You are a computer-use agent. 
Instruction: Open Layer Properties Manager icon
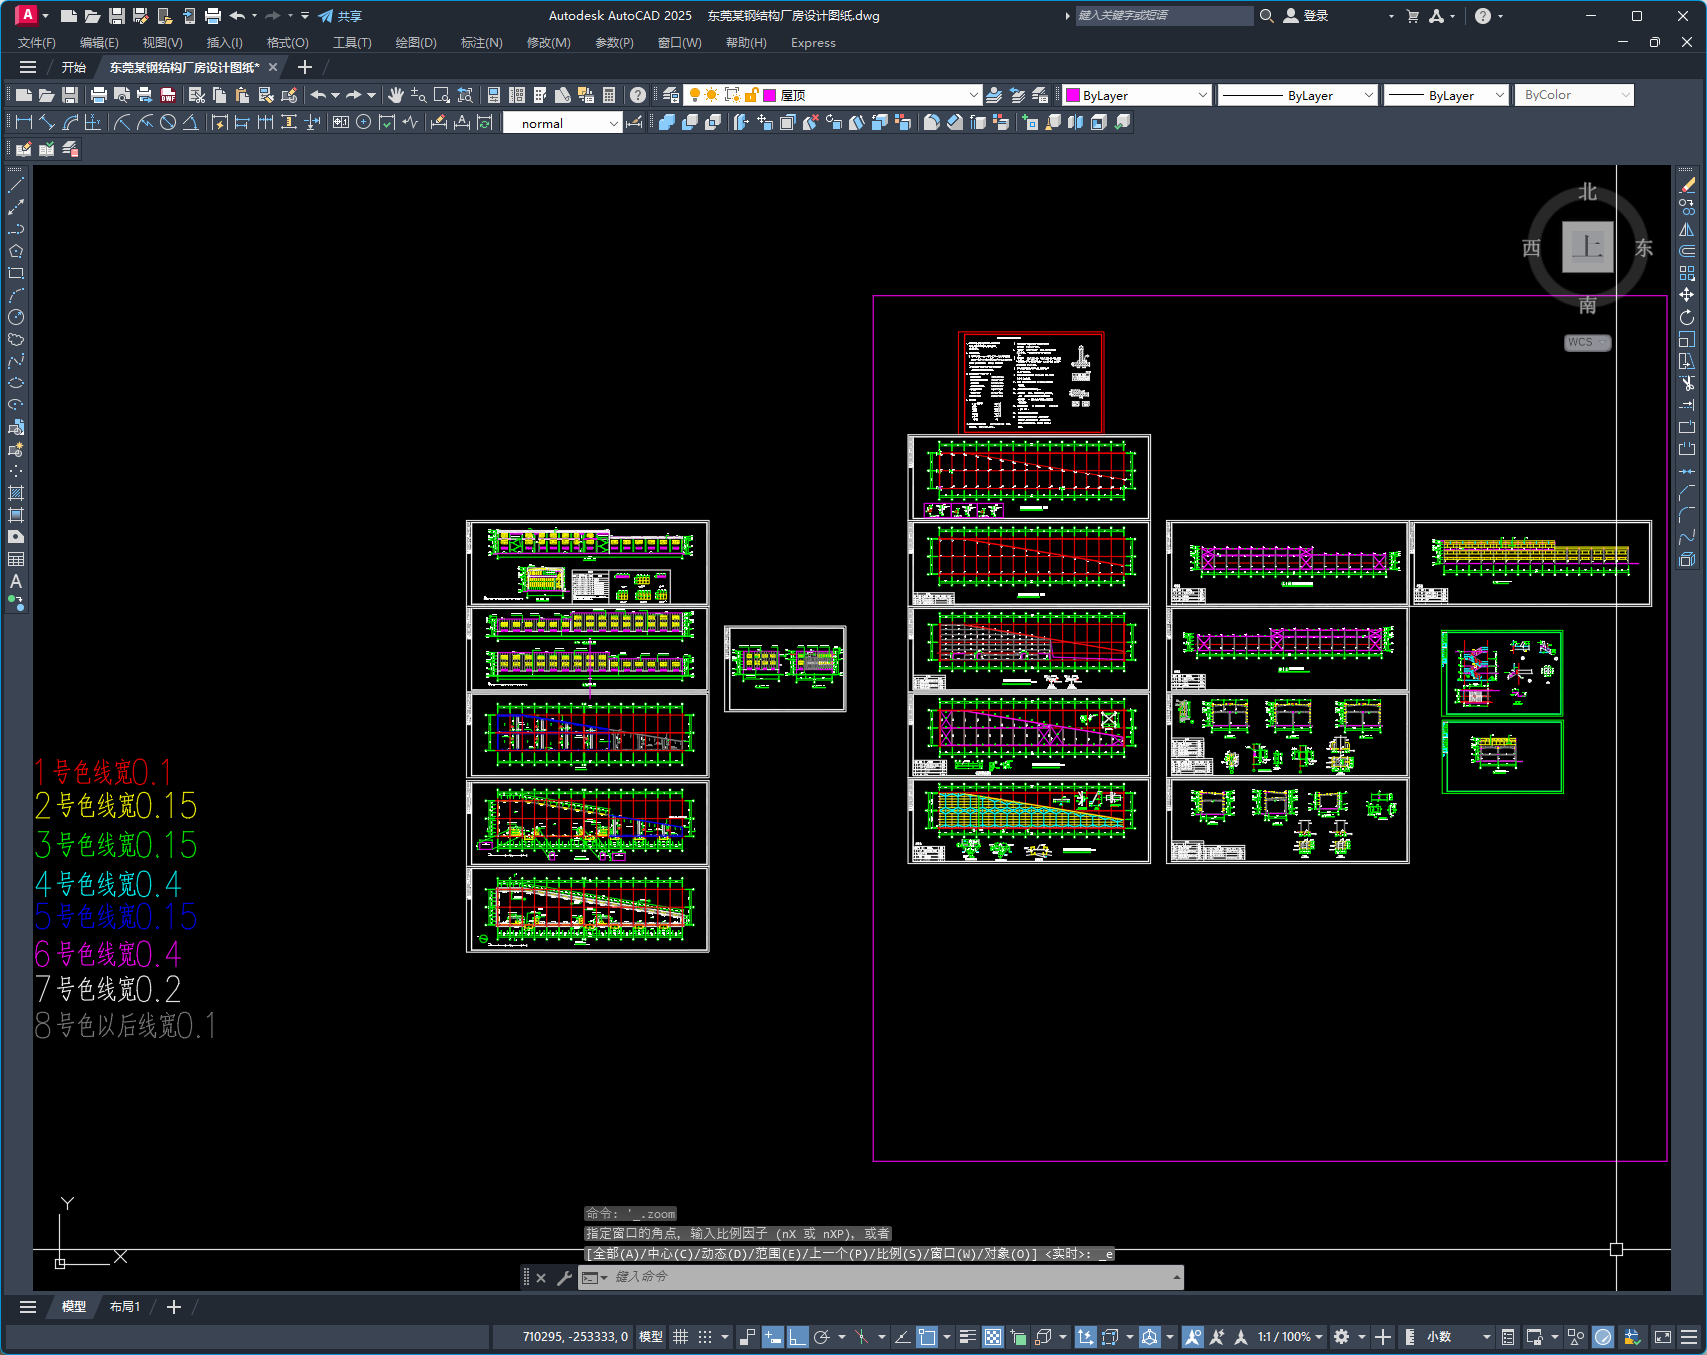click(x=671, y=95)
